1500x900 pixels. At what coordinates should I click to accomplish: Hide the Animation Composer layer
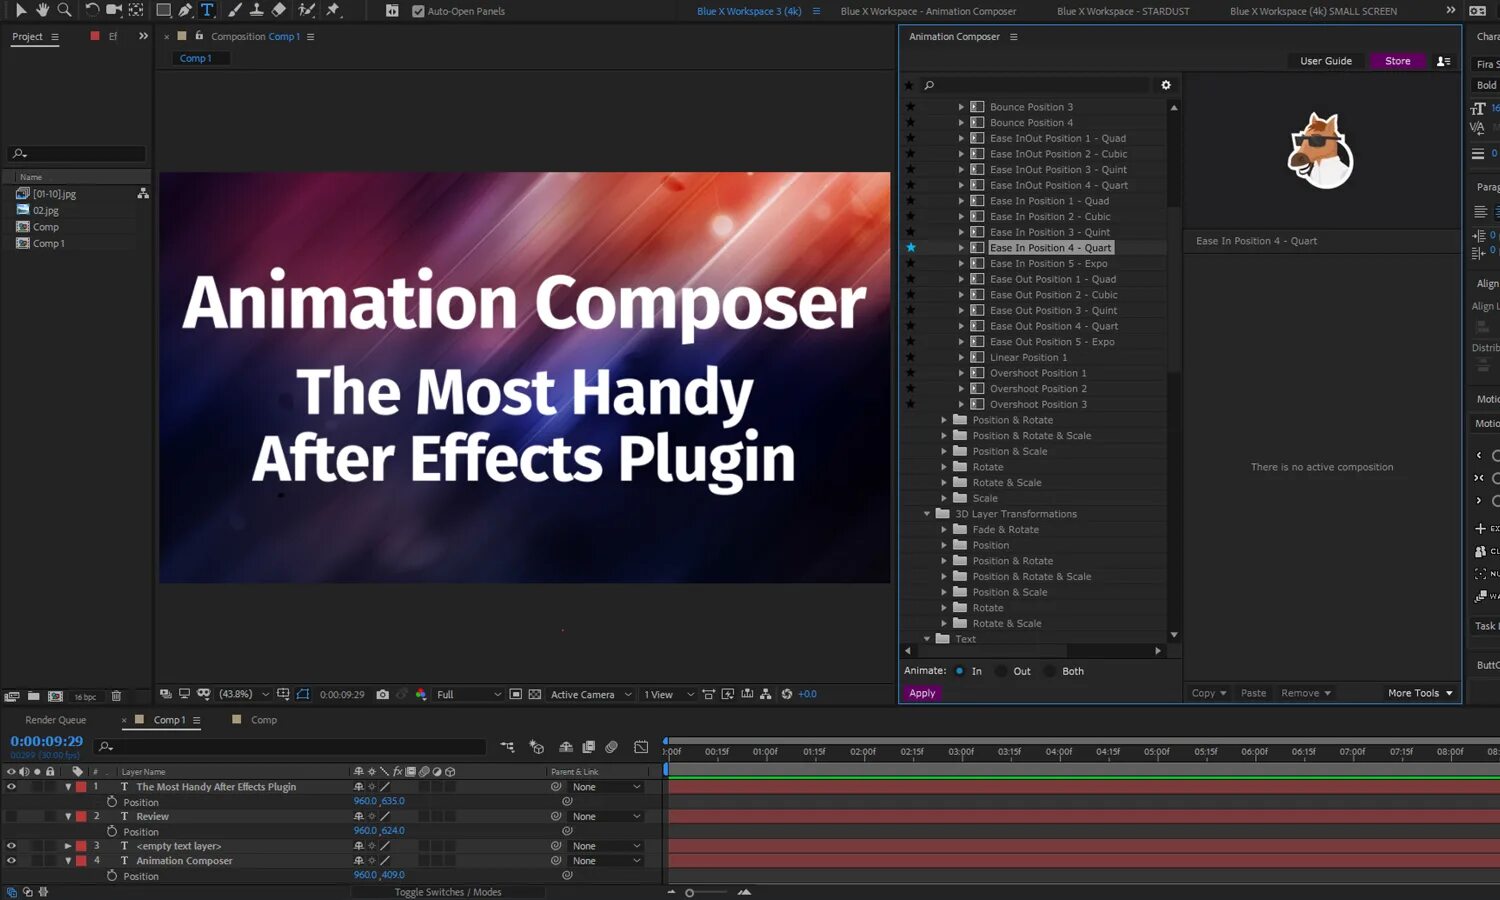pyautogui.click(x=12, y=860)
